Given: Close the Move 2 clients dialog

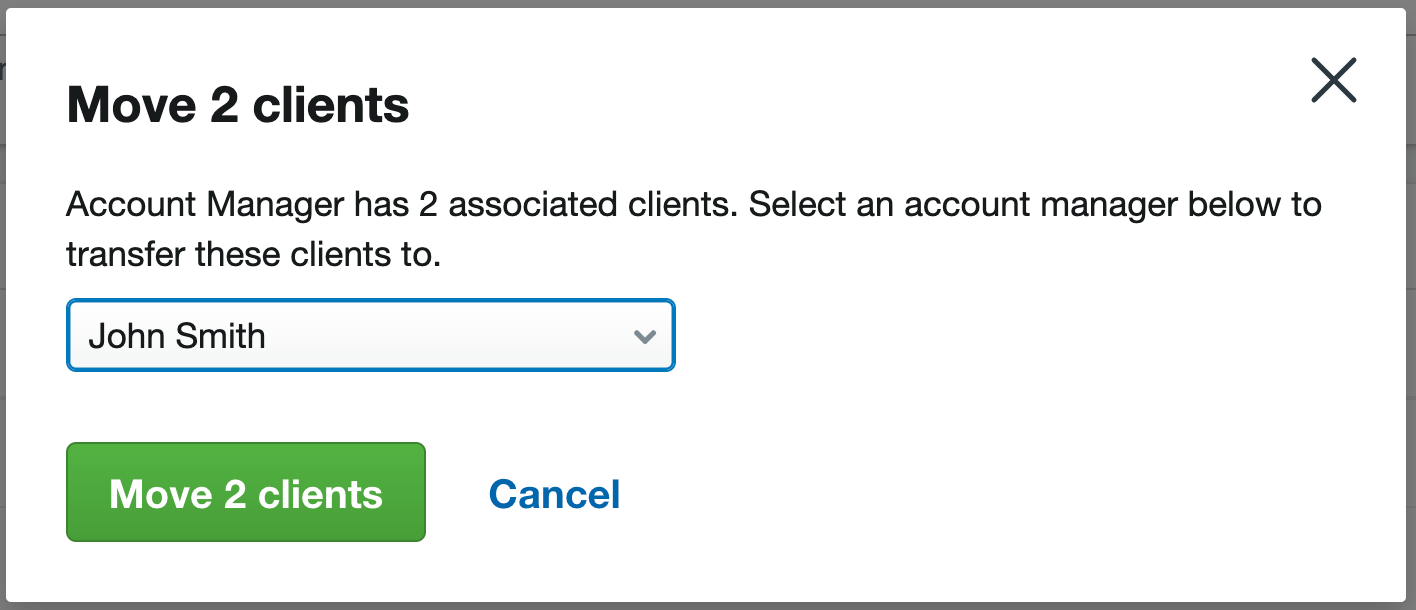Looking at the screenshot, I should (x=1334, y=80).
